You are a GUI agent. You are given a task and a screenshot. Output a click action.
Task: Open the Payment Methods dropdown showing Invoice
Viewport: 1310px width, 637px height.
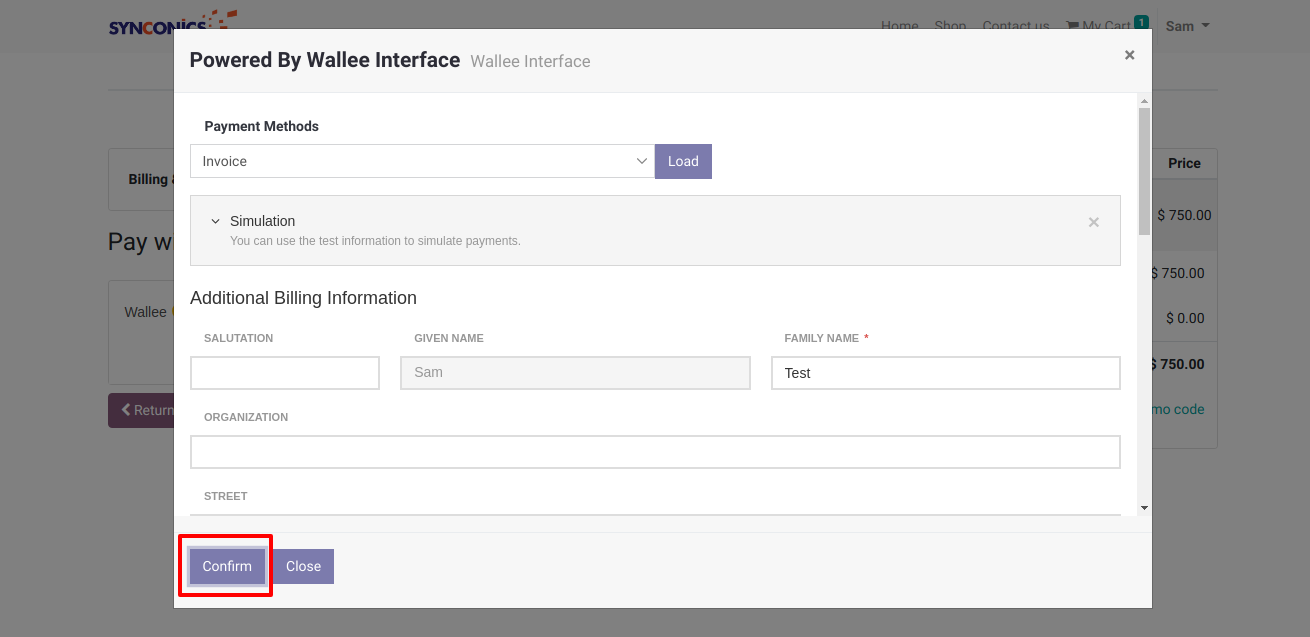(421, 161)
